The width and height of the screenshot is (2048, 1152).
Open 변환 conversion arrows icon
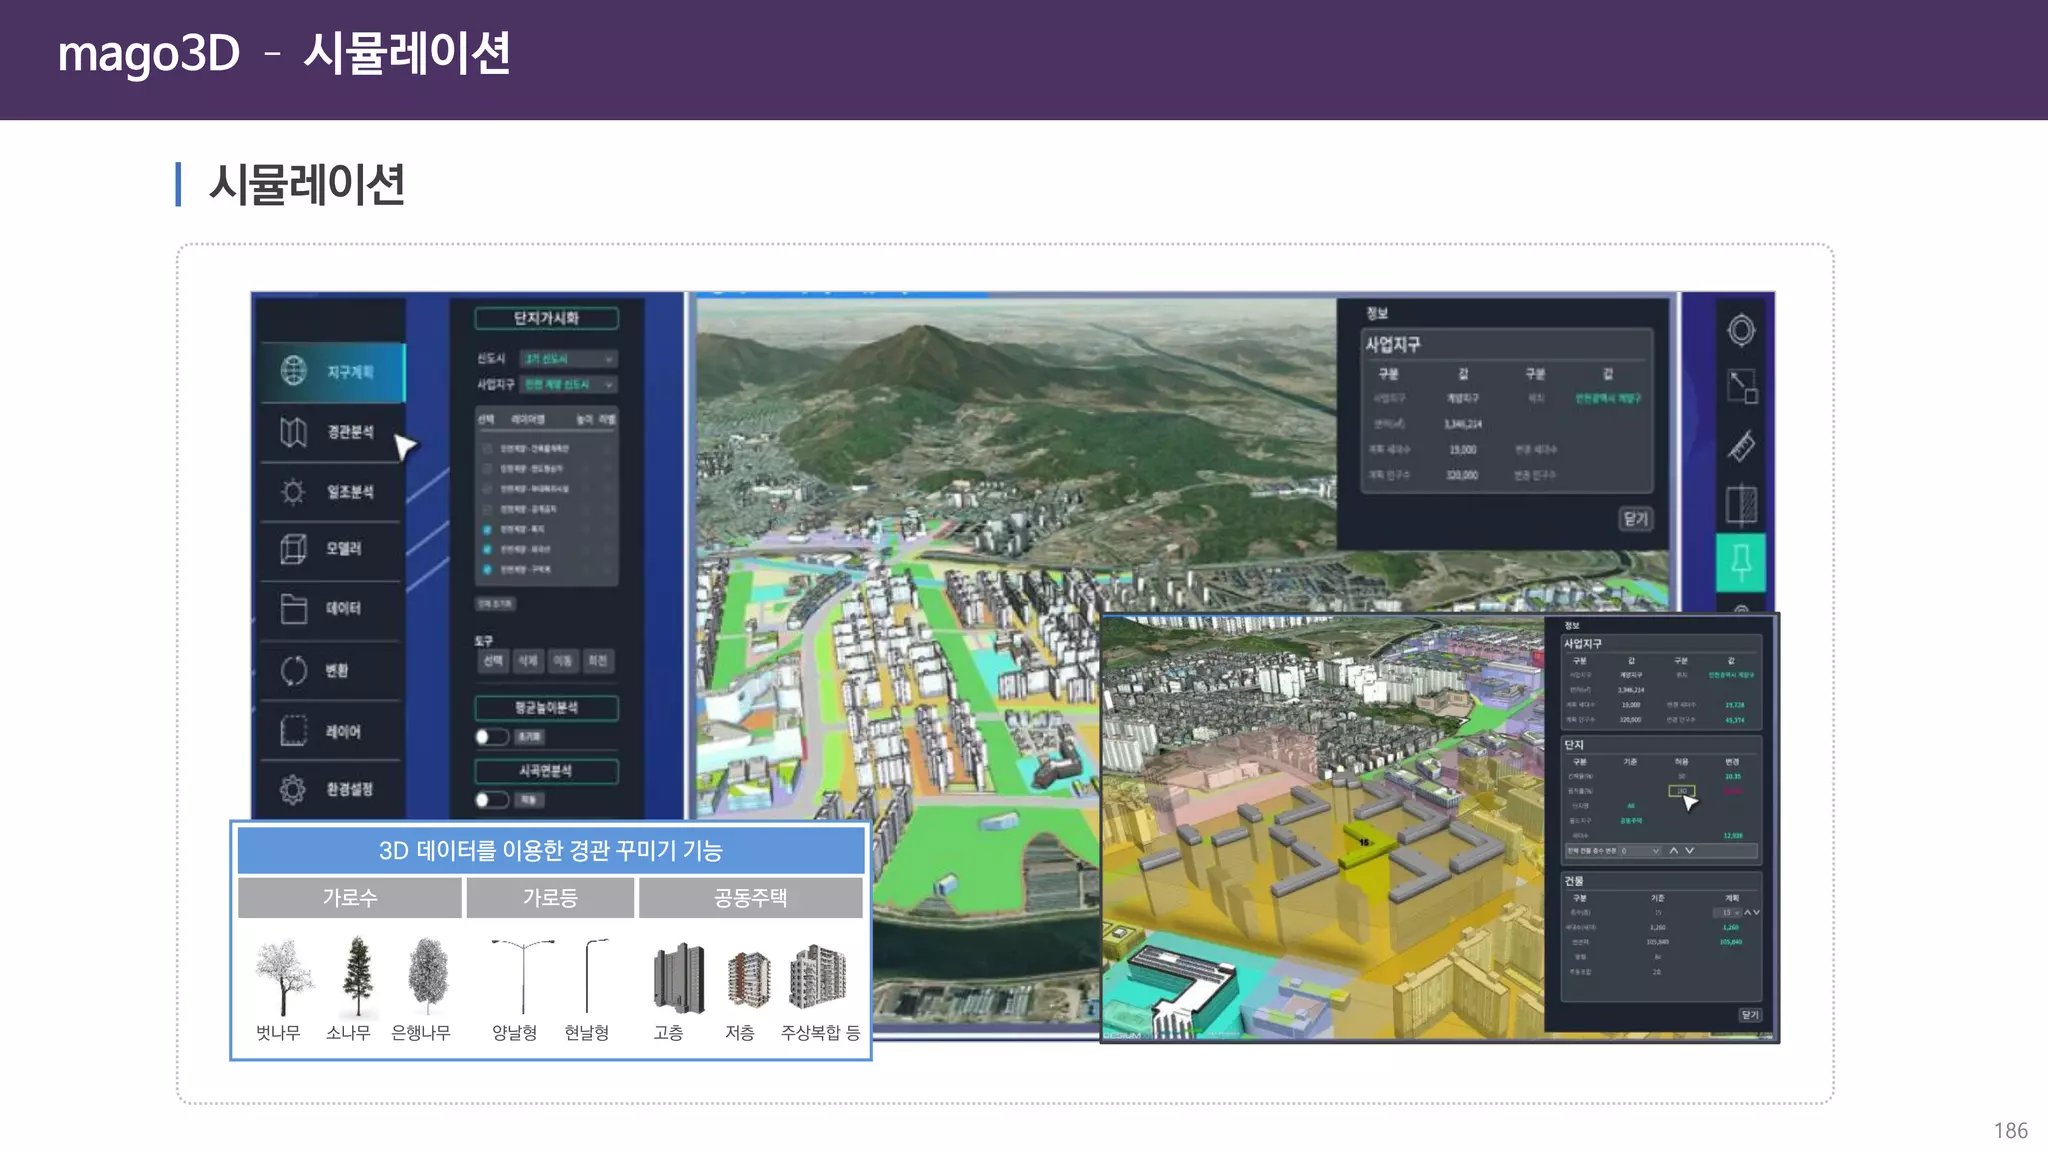click(293, 670)
